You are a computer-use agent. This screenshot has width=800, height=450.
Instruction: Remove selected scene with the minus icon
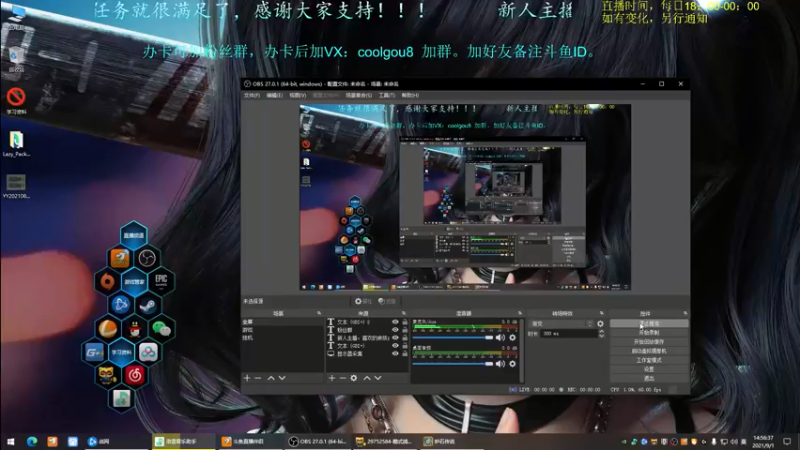point(258,378)
